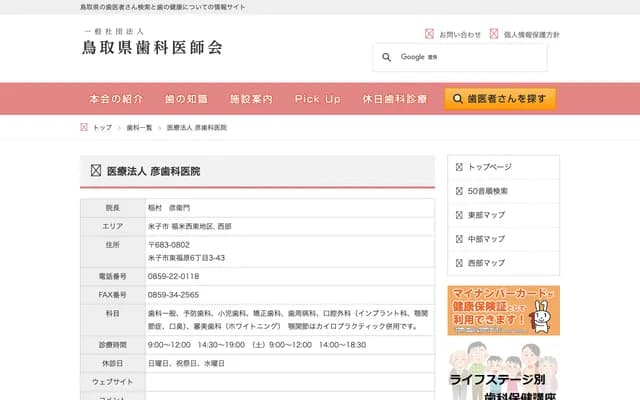This screenshot has width=640, height=400.
Task: Click the icon next to 50音順検索
Action: [459, 191]
